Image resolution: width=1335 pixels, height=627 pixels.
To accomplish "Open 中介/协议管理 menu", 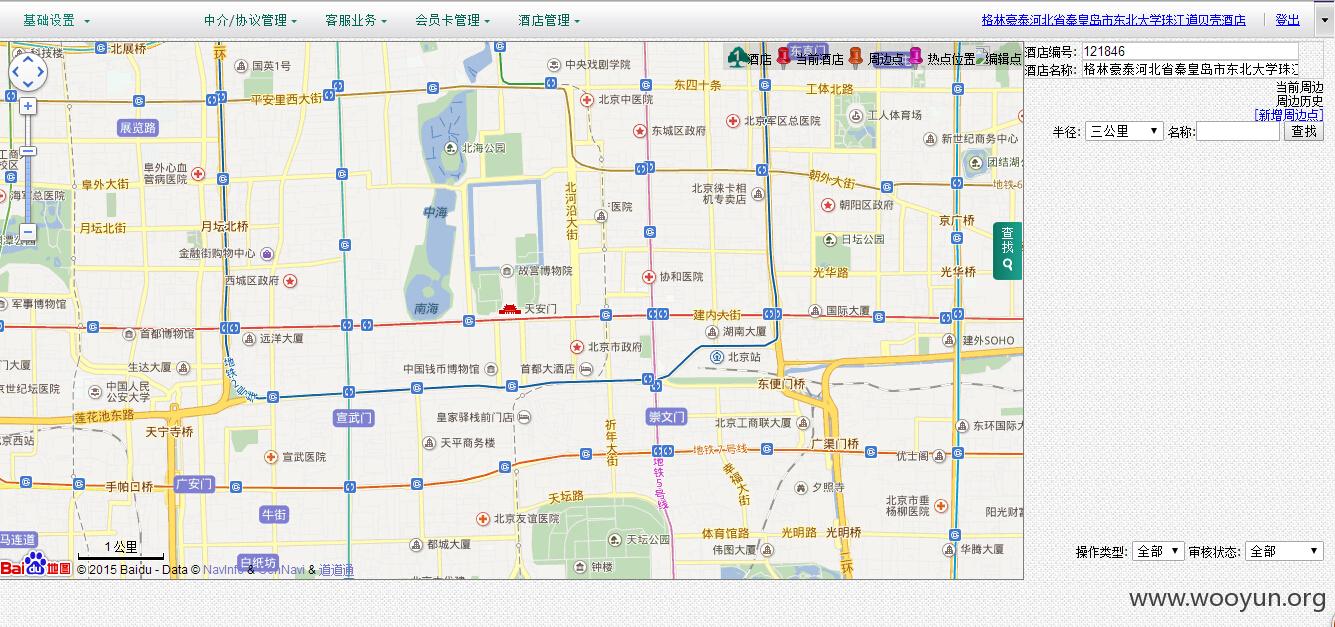I will tap(250, 20).
